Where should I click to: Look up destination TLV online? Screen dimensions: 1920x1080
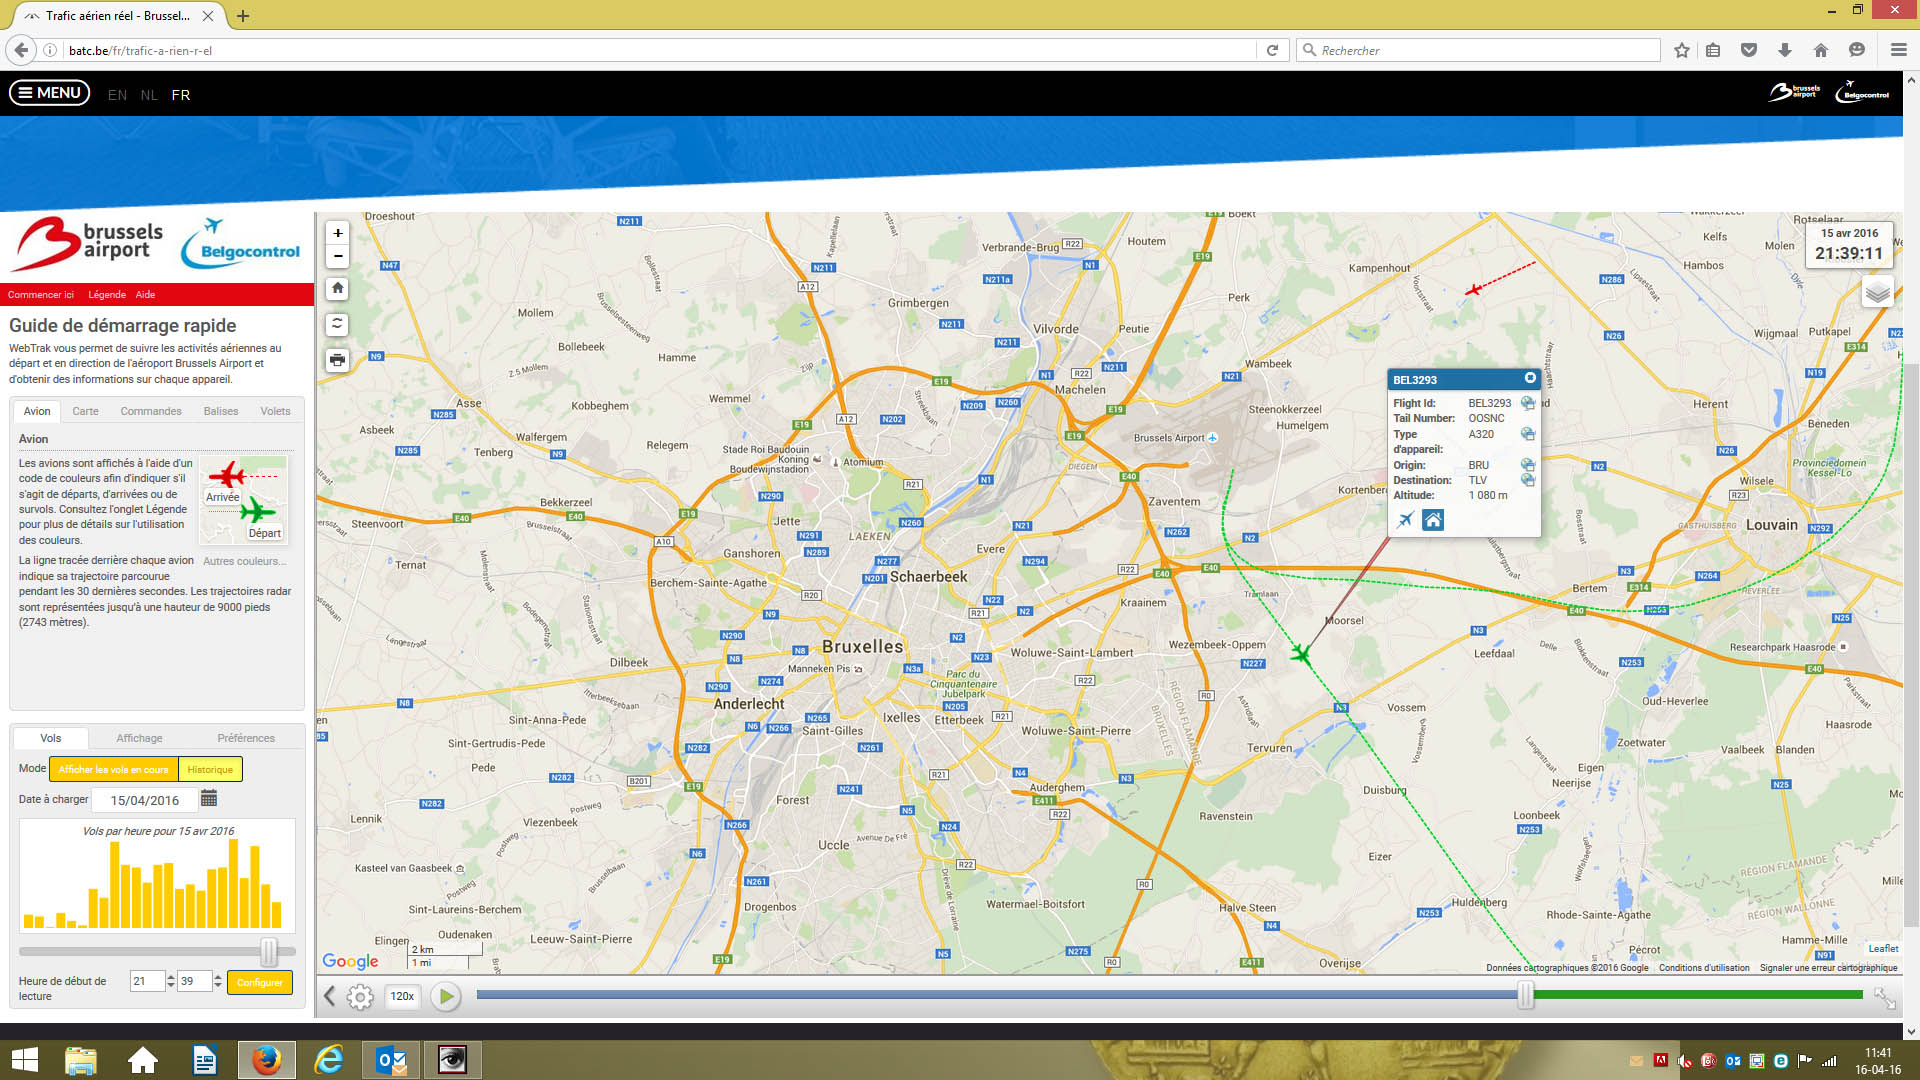click(1528, 480)
